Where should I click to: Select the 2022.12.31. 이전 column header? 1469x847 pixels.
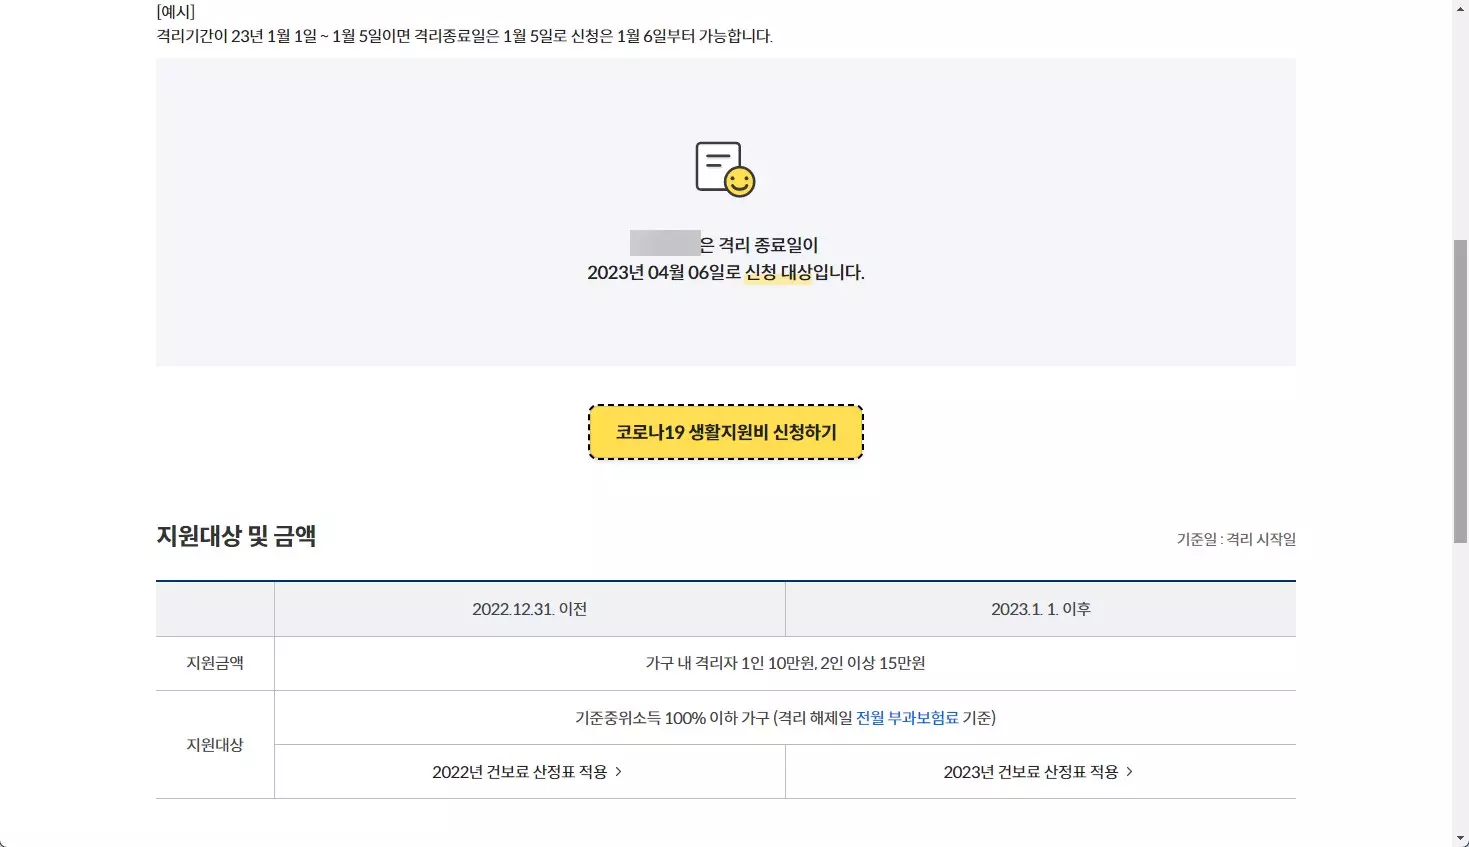coord(530,608)
